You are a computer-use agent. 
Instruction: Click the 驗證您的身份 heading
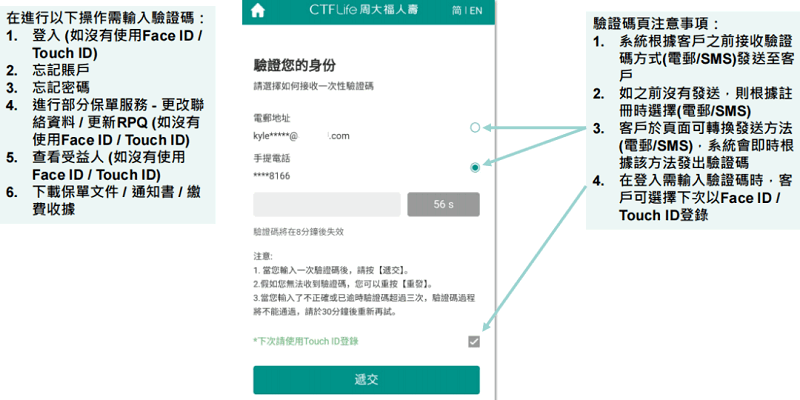point(291,64)
